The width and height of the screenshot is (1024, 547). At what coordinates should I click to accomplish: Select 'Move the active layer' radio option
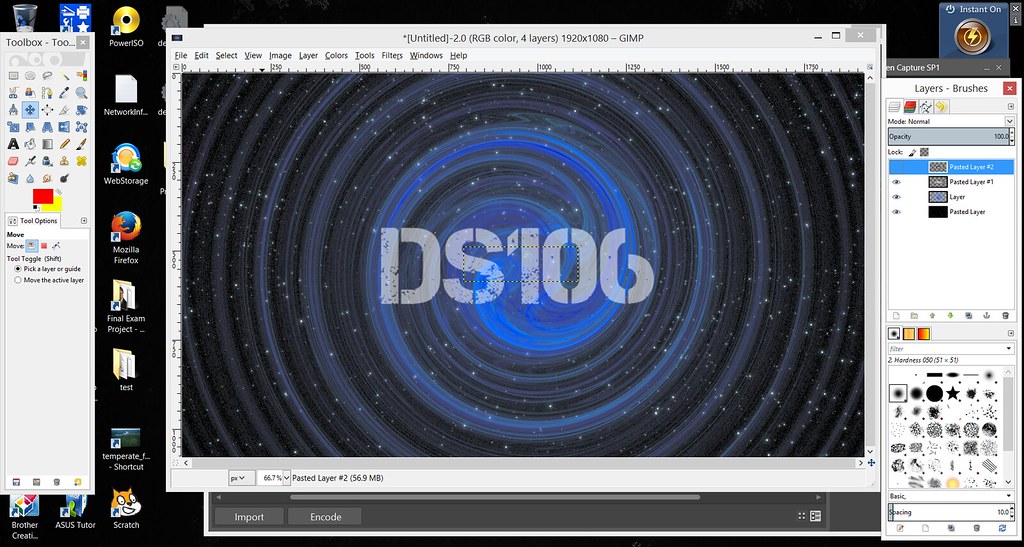pyautogui.click(x=18, y=280)
